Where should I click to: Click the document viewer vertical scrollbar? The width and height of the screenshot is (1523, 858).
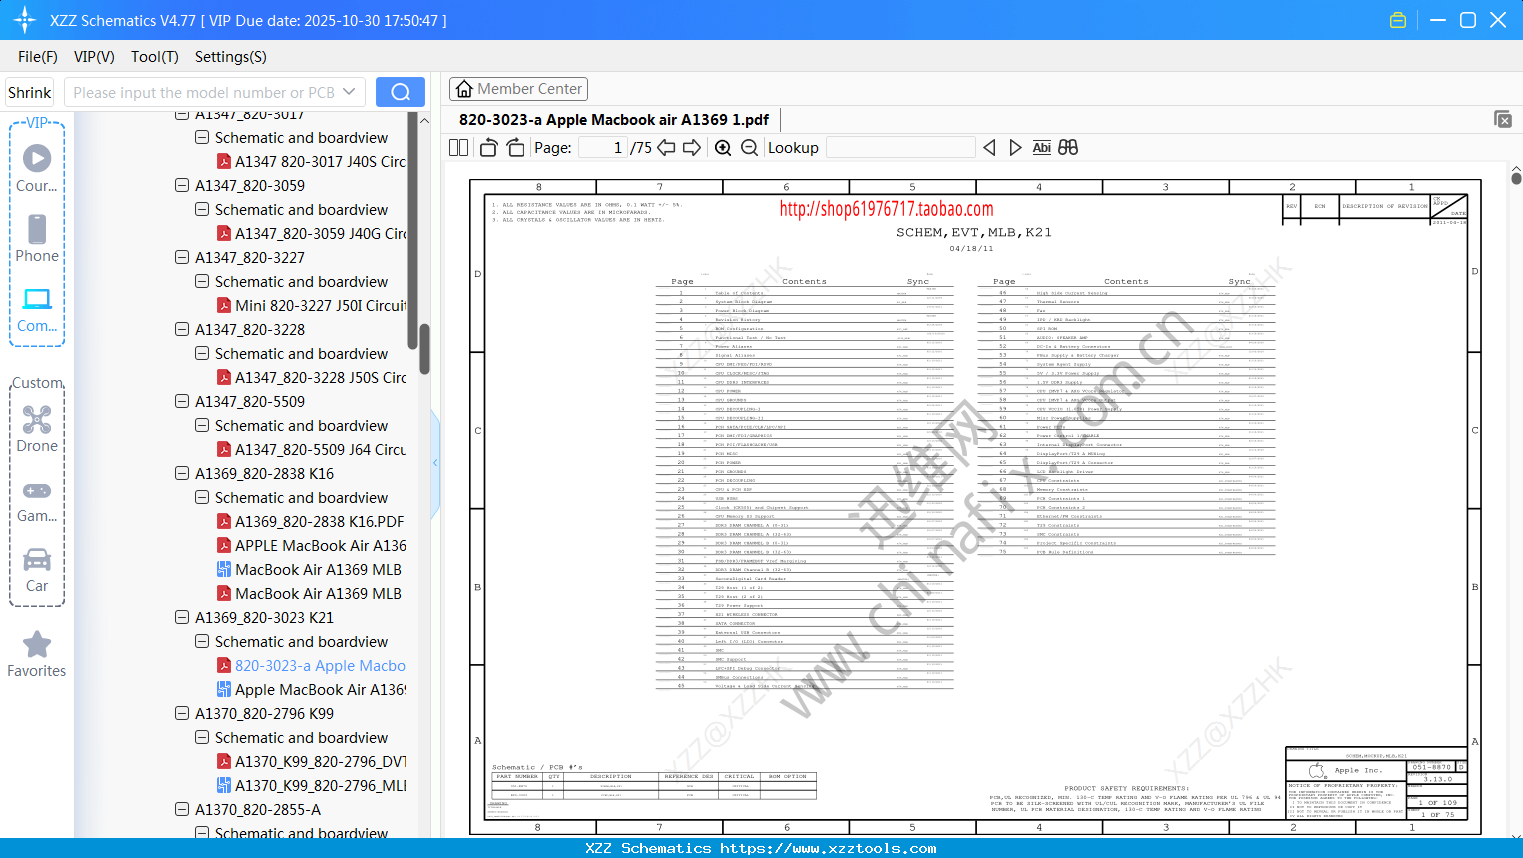coord(1516,178)
